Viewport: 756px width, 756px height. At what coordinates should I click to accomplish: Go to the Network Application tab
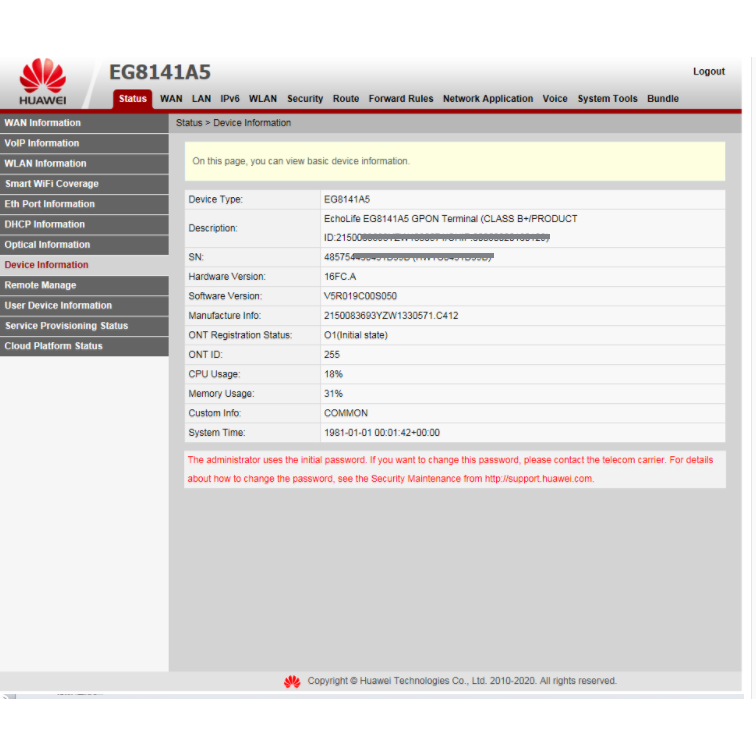pyautogui.click(x=488, y=99)
